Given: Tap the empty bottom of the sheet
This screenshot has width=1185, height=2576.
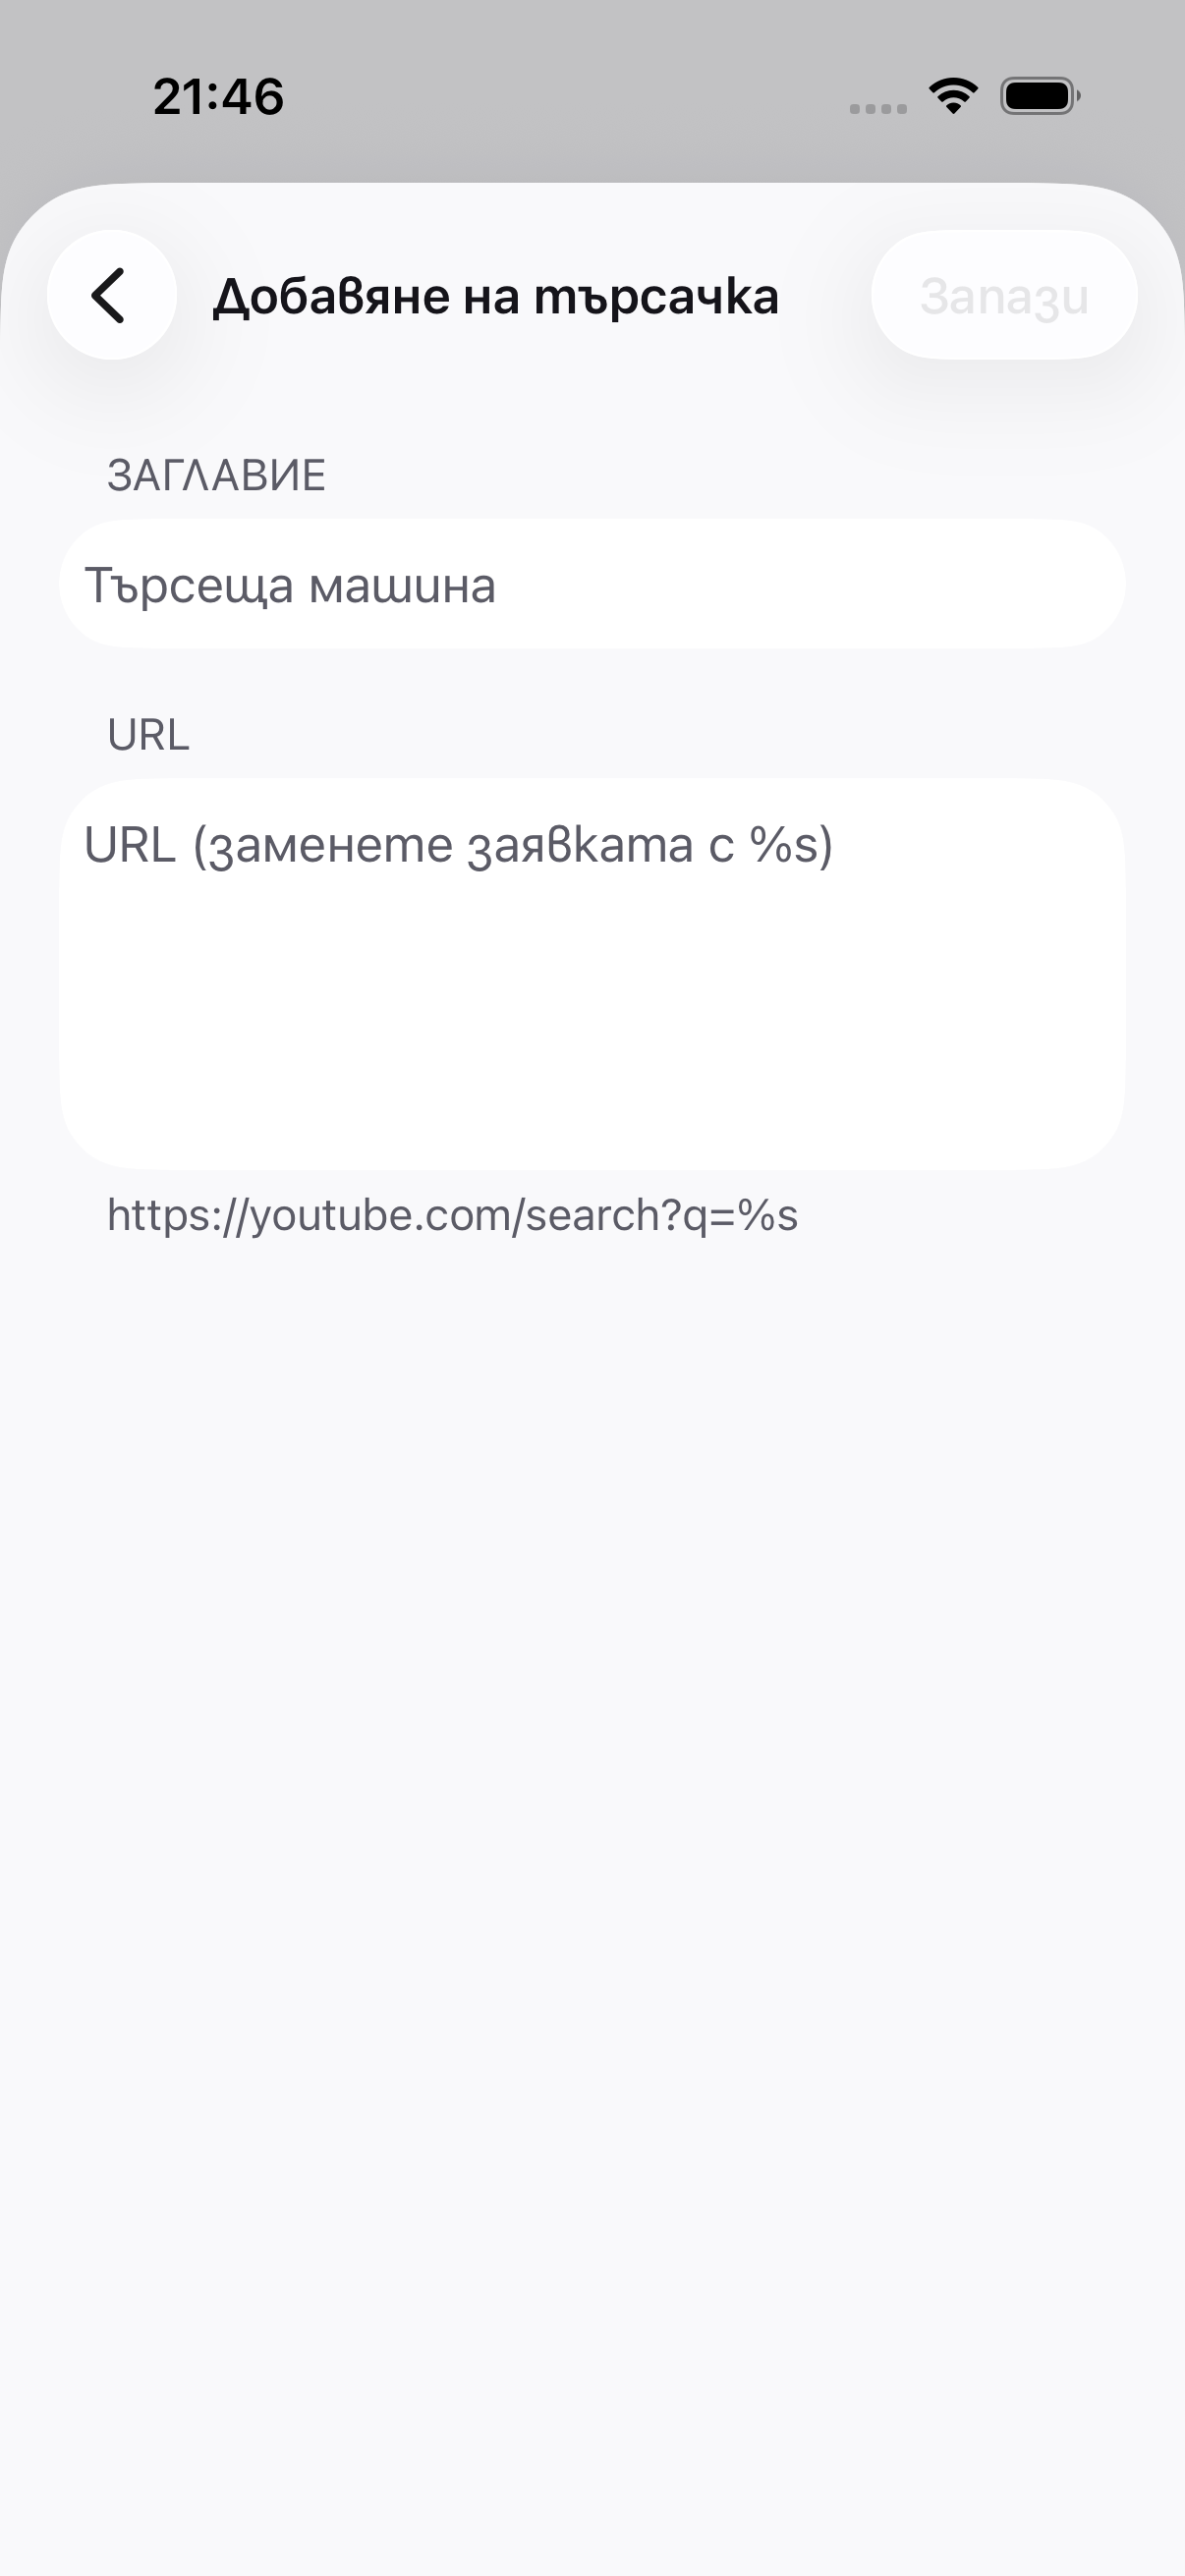Looking at the screenshot, I should pyautogui.click(x=592, y=2400).
